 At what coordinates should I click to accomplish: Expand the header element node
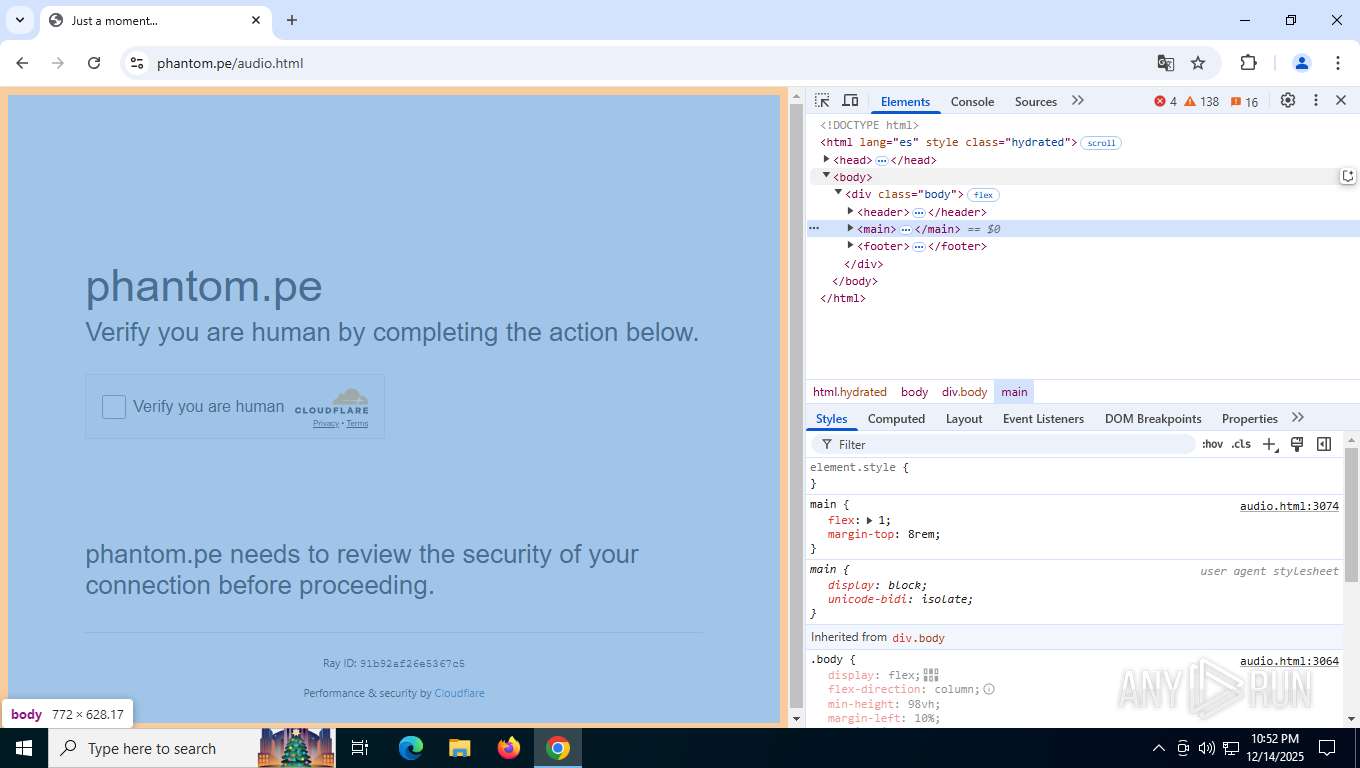coord(851,211)
